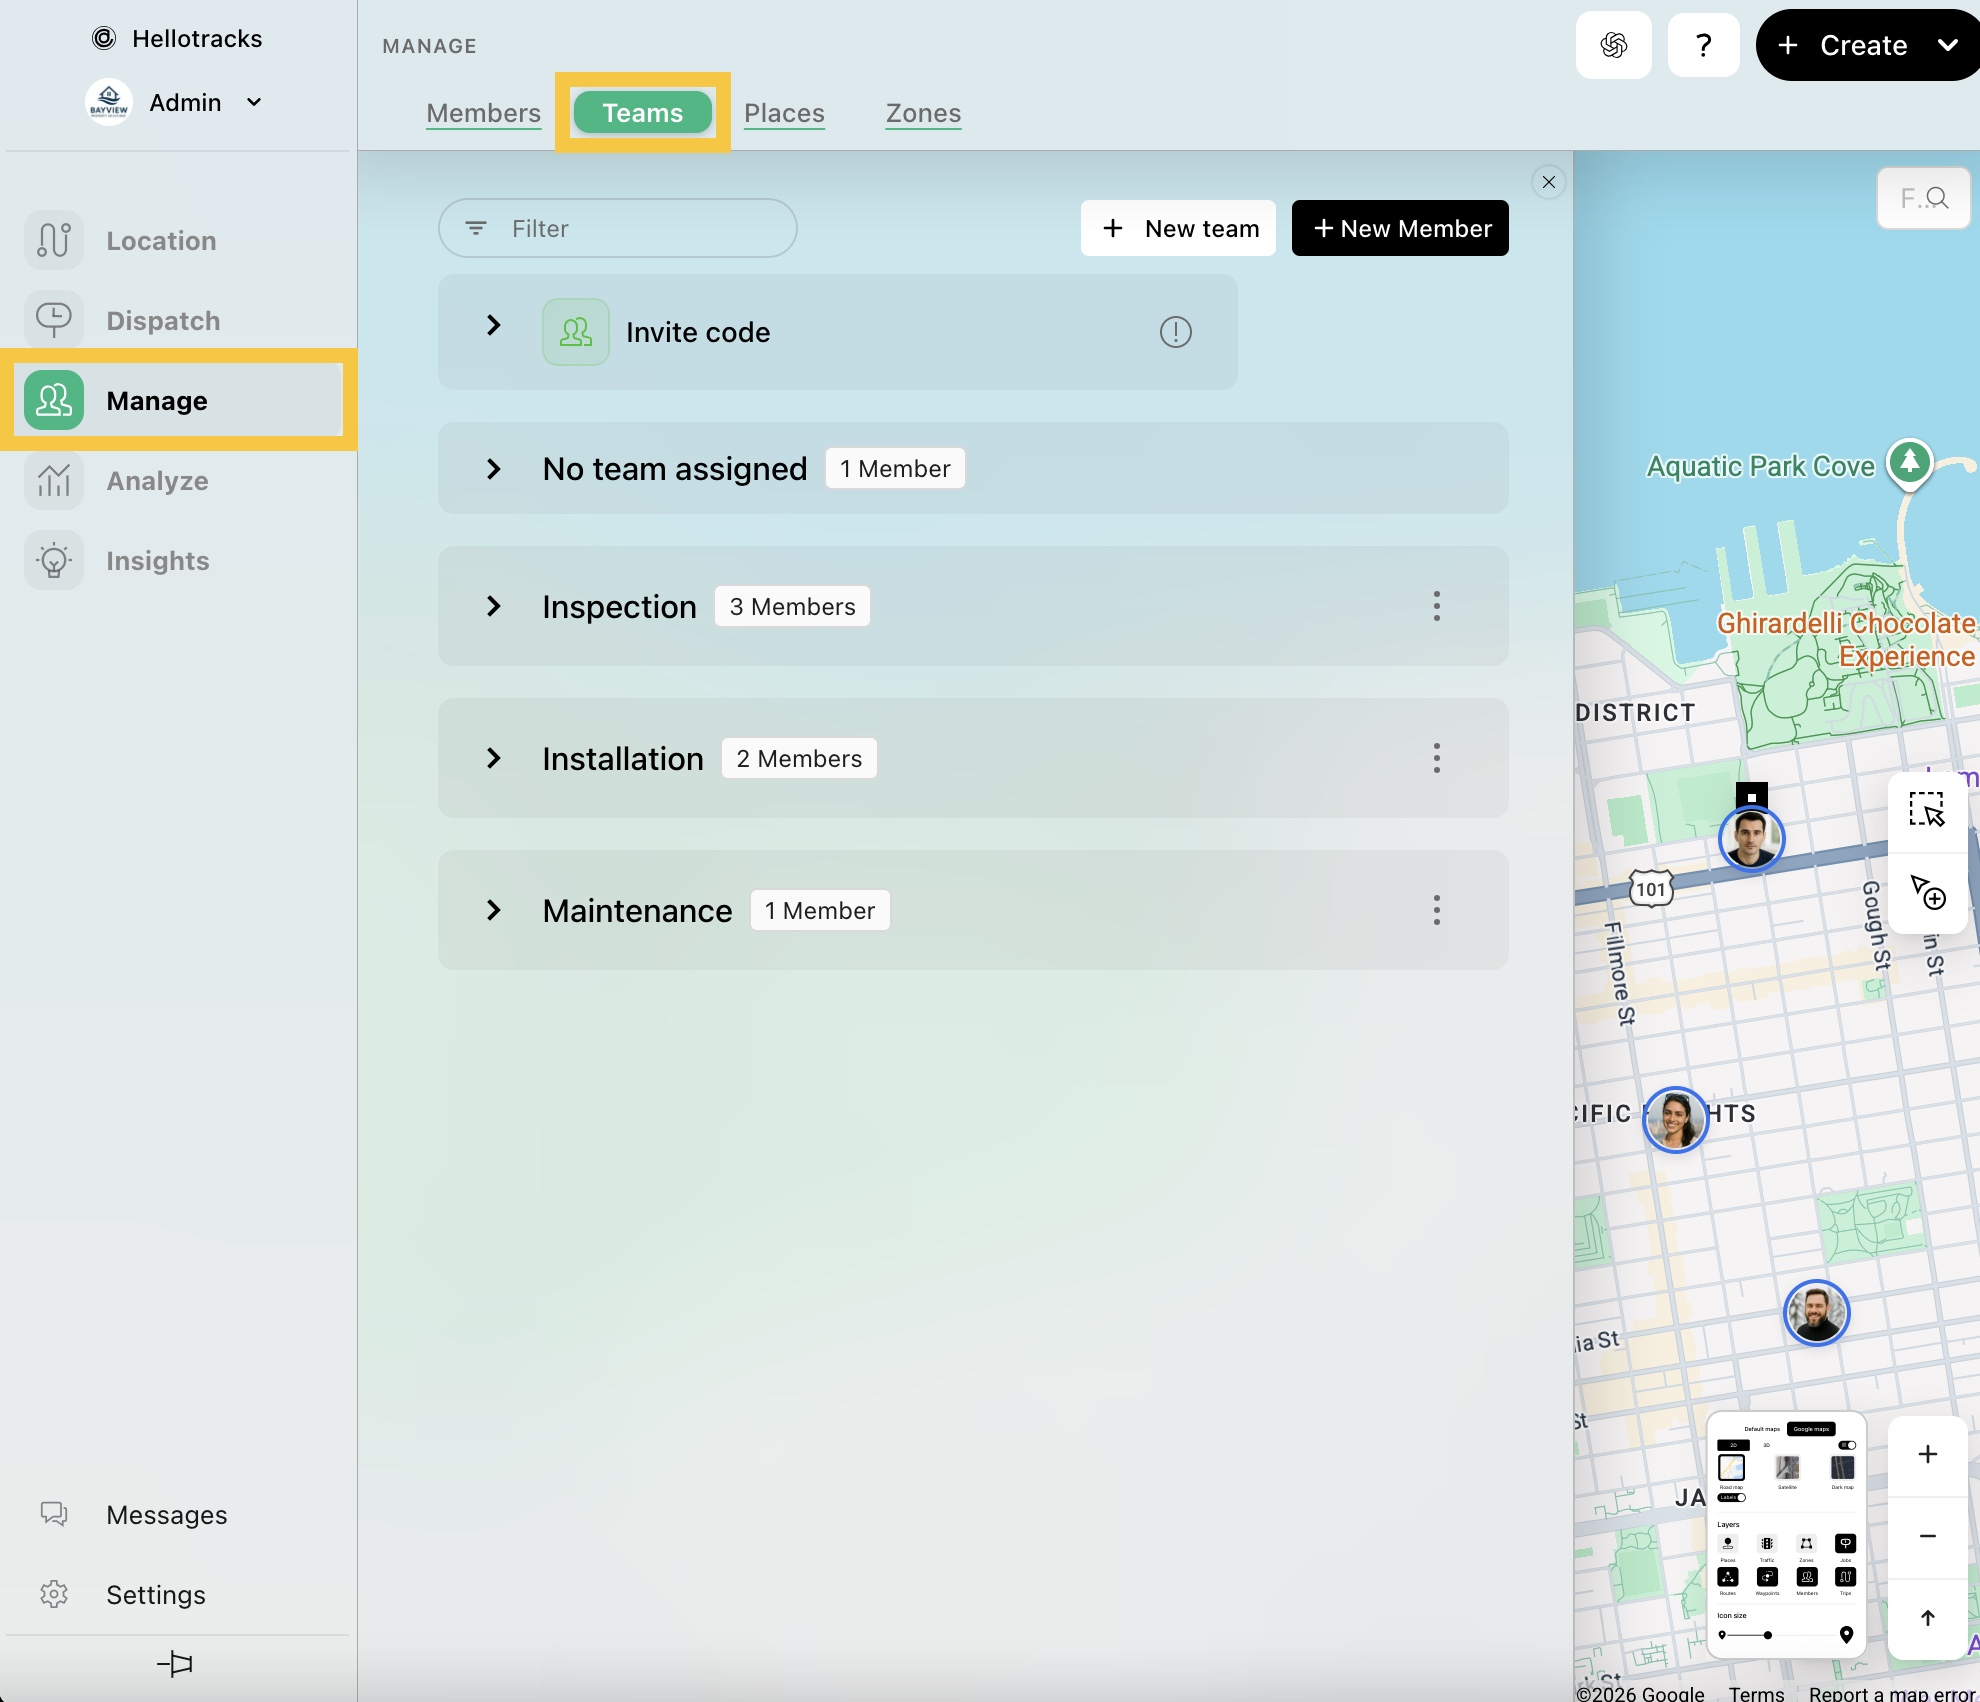Viewport: 1980px width, 1702px height.
Task: Open Insights from the sidebar
Action: click(157, 561)
